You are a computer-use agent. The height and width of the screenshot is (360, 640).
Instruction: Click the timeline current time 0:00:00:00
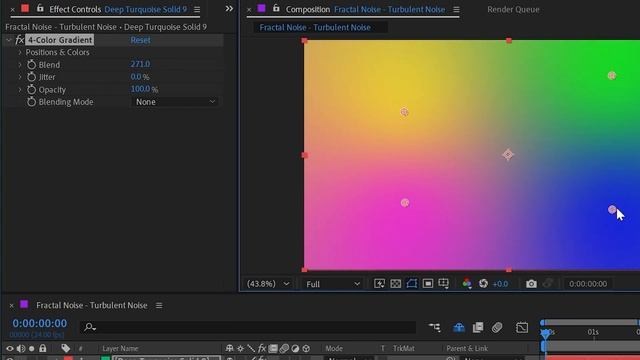click(40, 323)
